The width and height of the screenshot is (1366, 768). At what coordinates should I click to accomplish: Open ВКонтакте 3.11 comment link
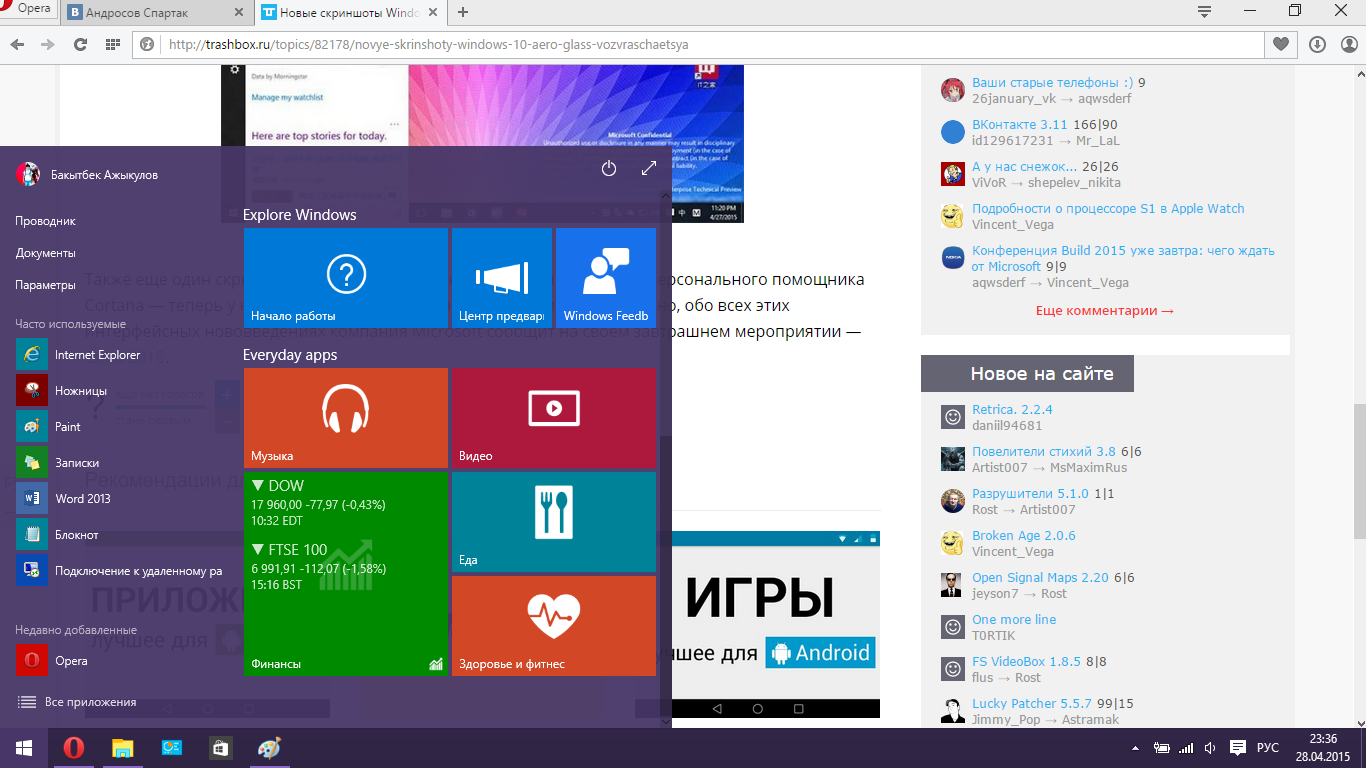click(1020, 125)
